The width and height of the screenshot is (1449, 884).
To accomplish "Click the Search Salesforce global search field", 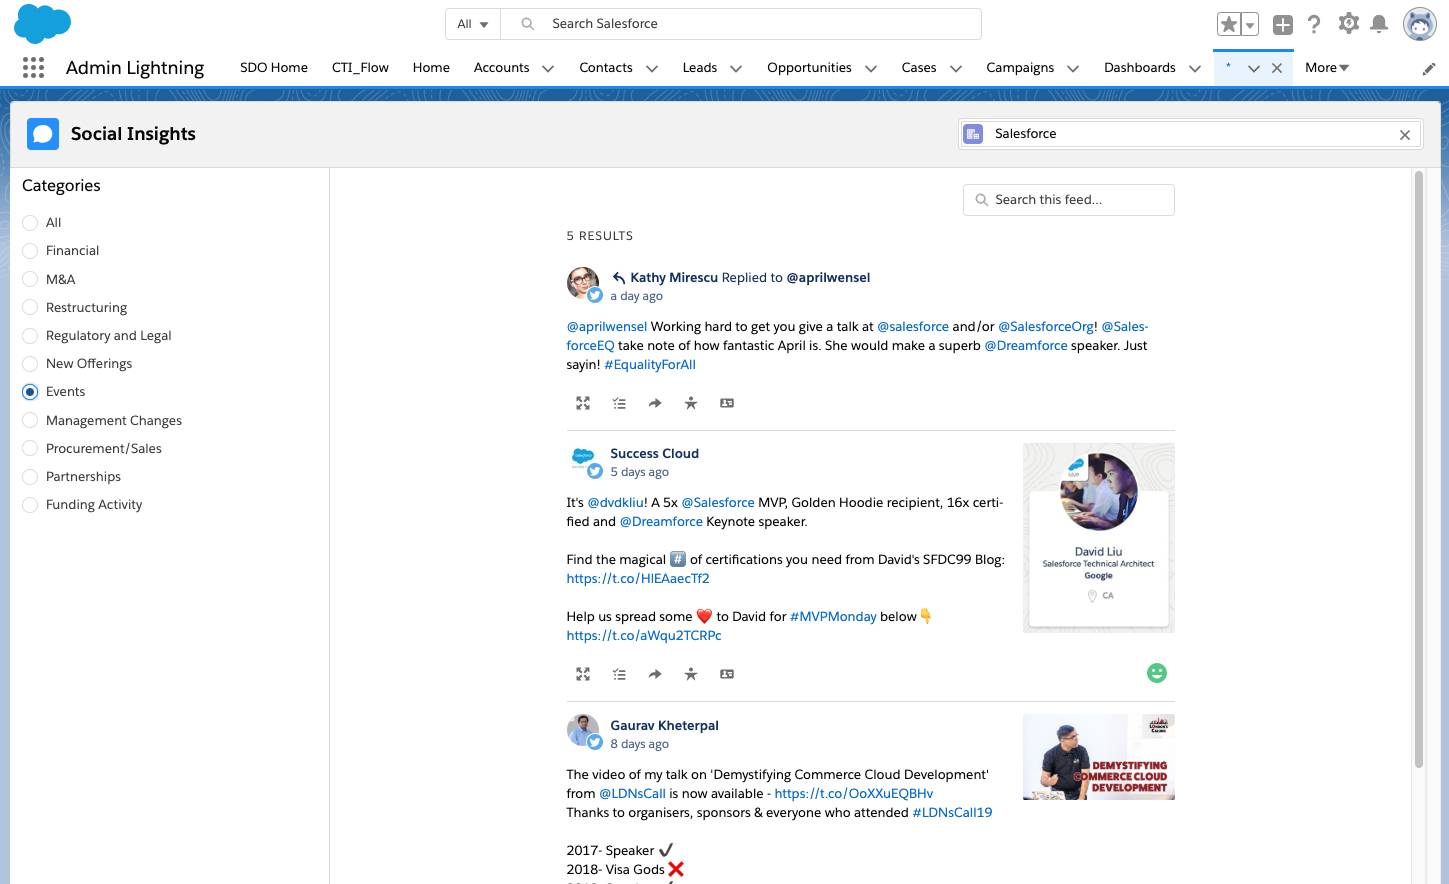I will click(740, 24).
